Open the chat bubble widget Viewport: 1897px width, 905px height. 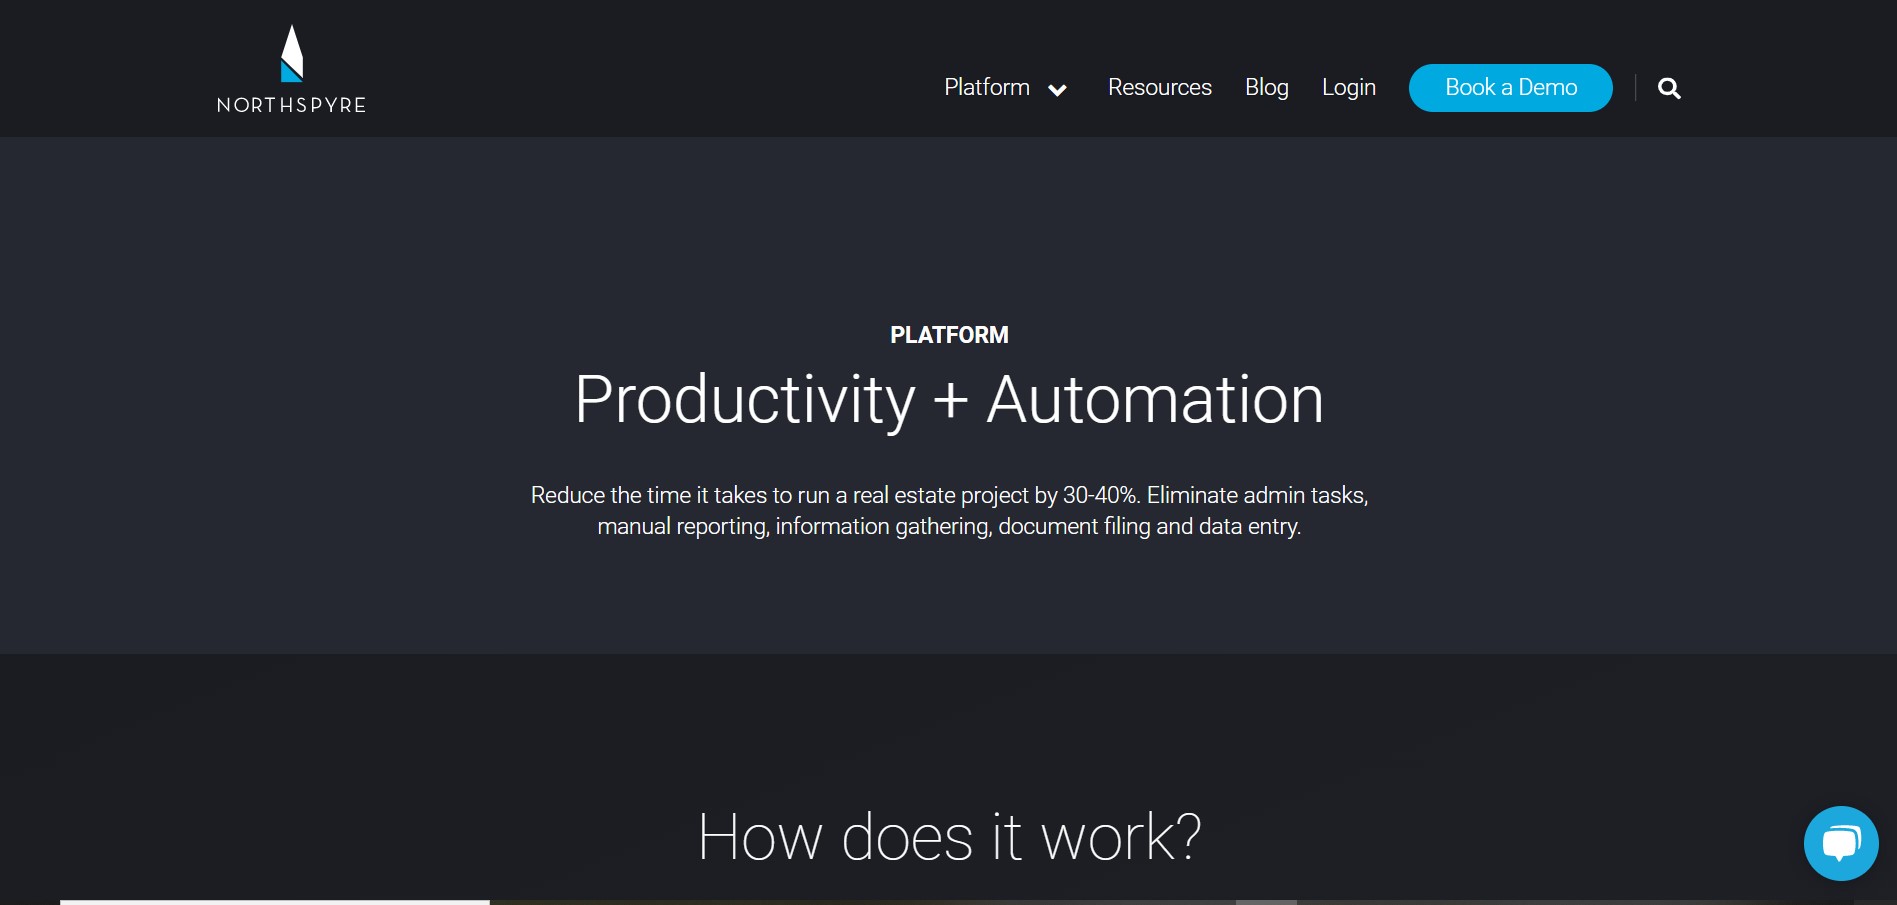[1841, 843]
